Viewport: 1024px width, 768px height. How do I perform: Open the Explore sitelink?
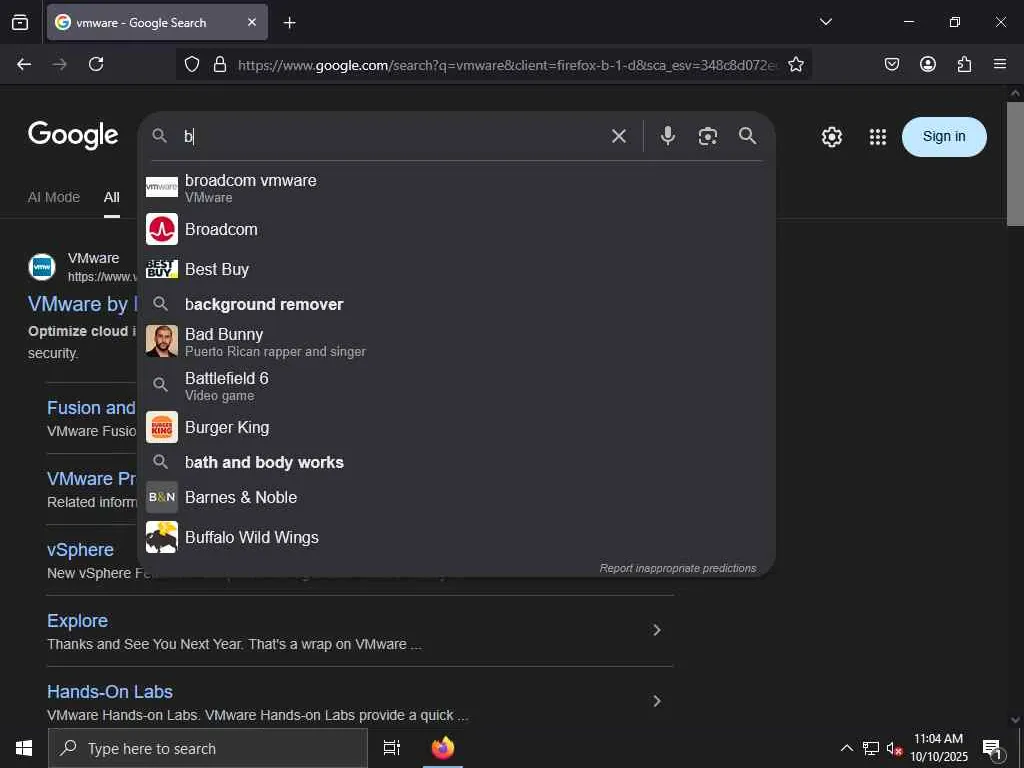point(77,620)
